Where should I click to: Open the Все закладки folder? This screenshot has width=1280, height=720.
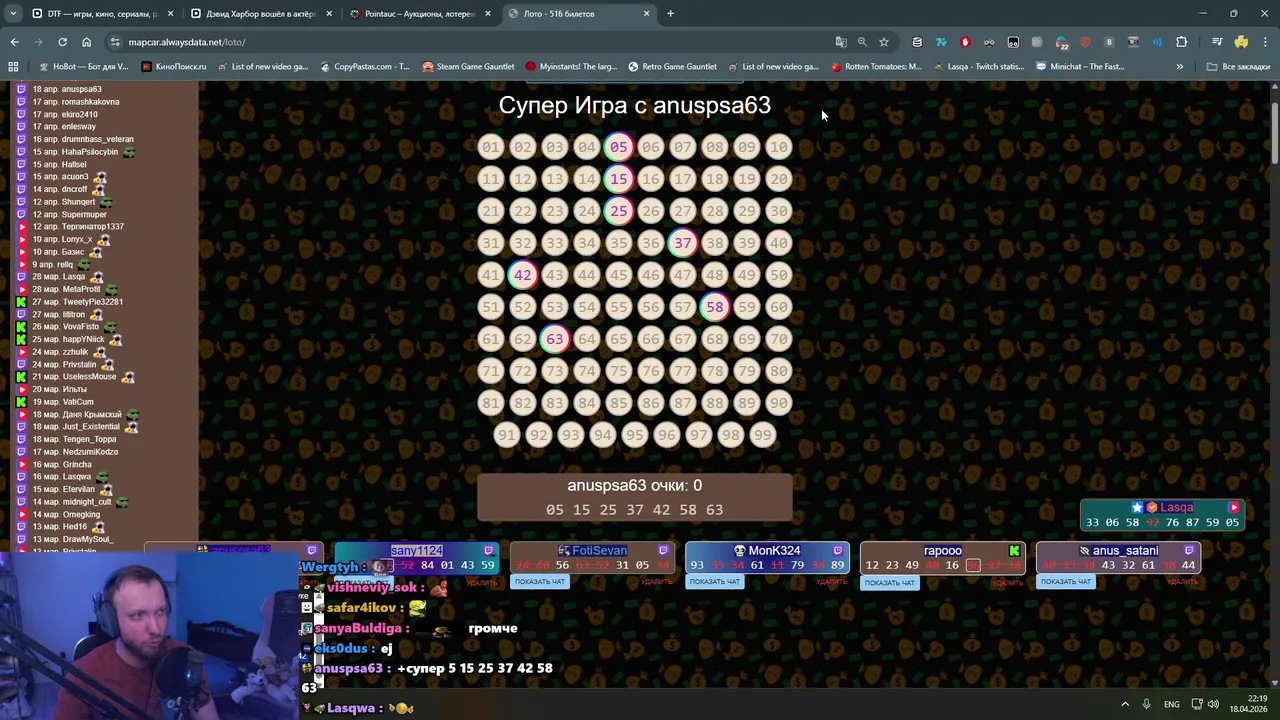tap(1238, 67)
